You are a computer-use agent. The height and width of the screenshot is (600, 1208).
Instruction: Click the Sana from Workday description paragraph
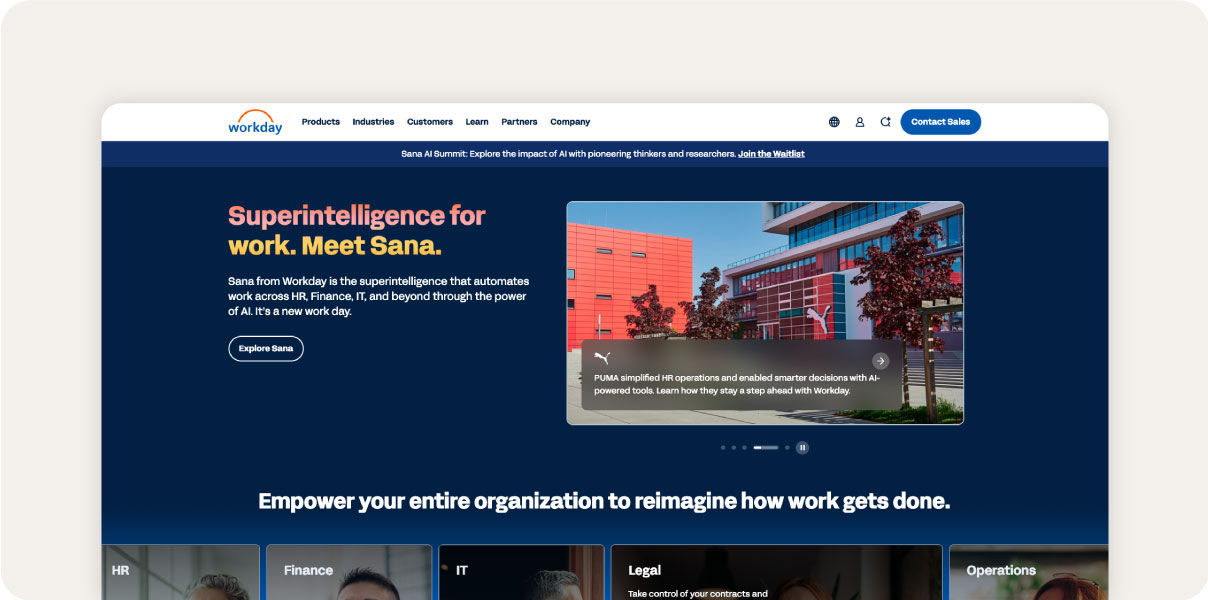[379, 296]
